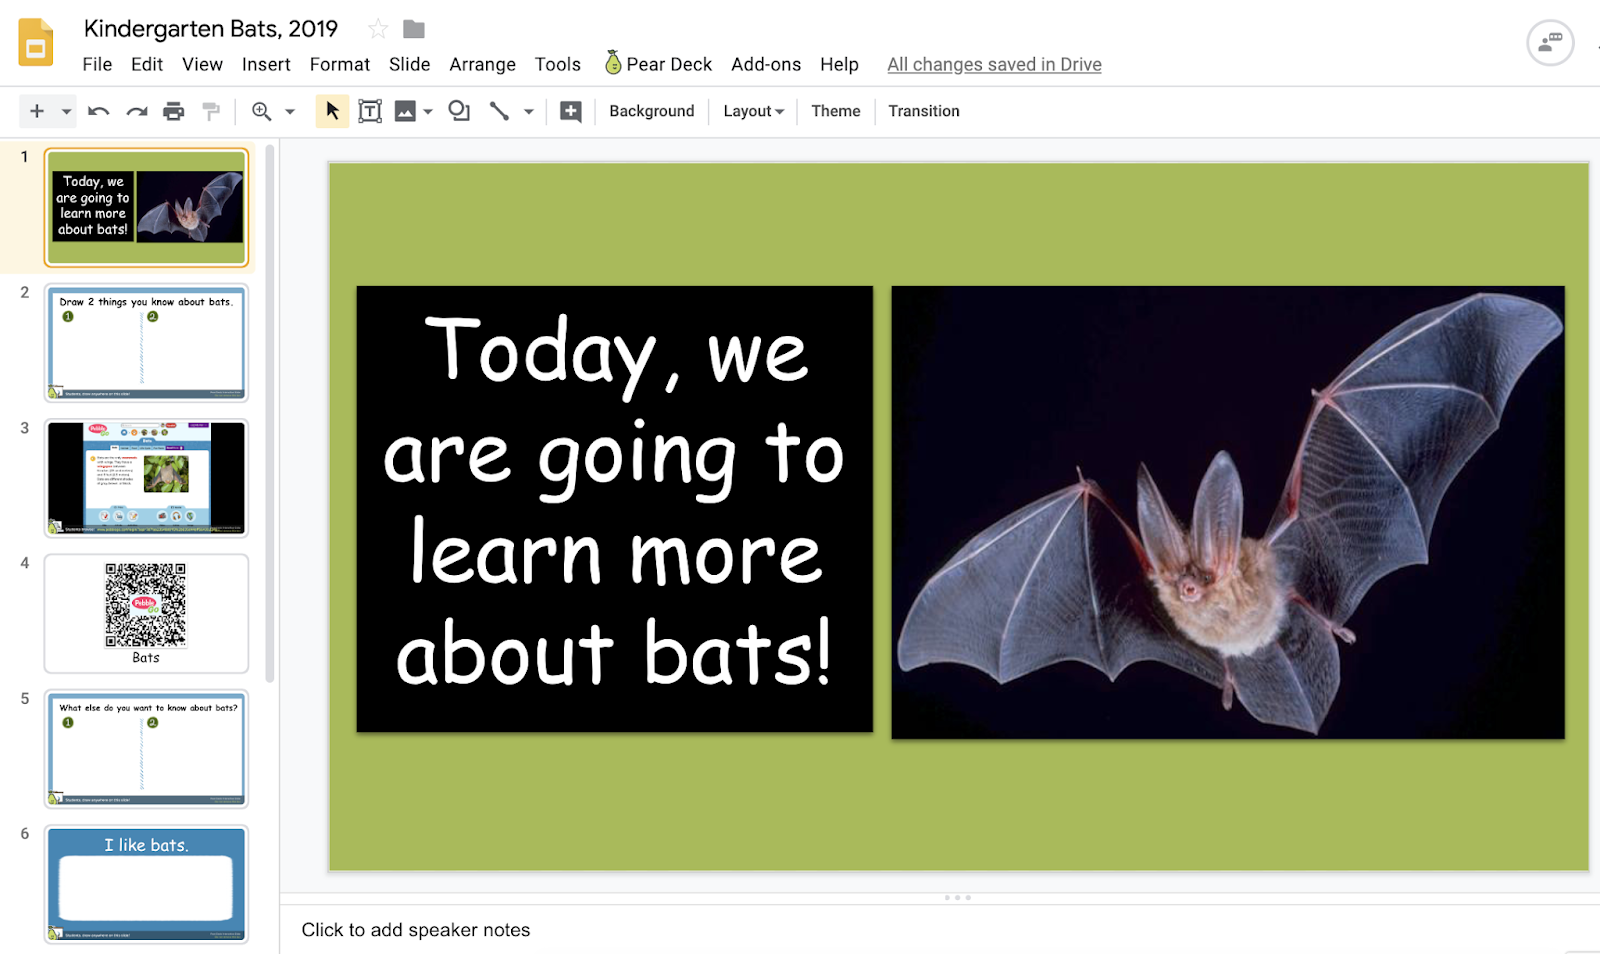Add a comment from toolbar
The height and width of the screenshot is (954, 1600).
(x=571, y=111)
